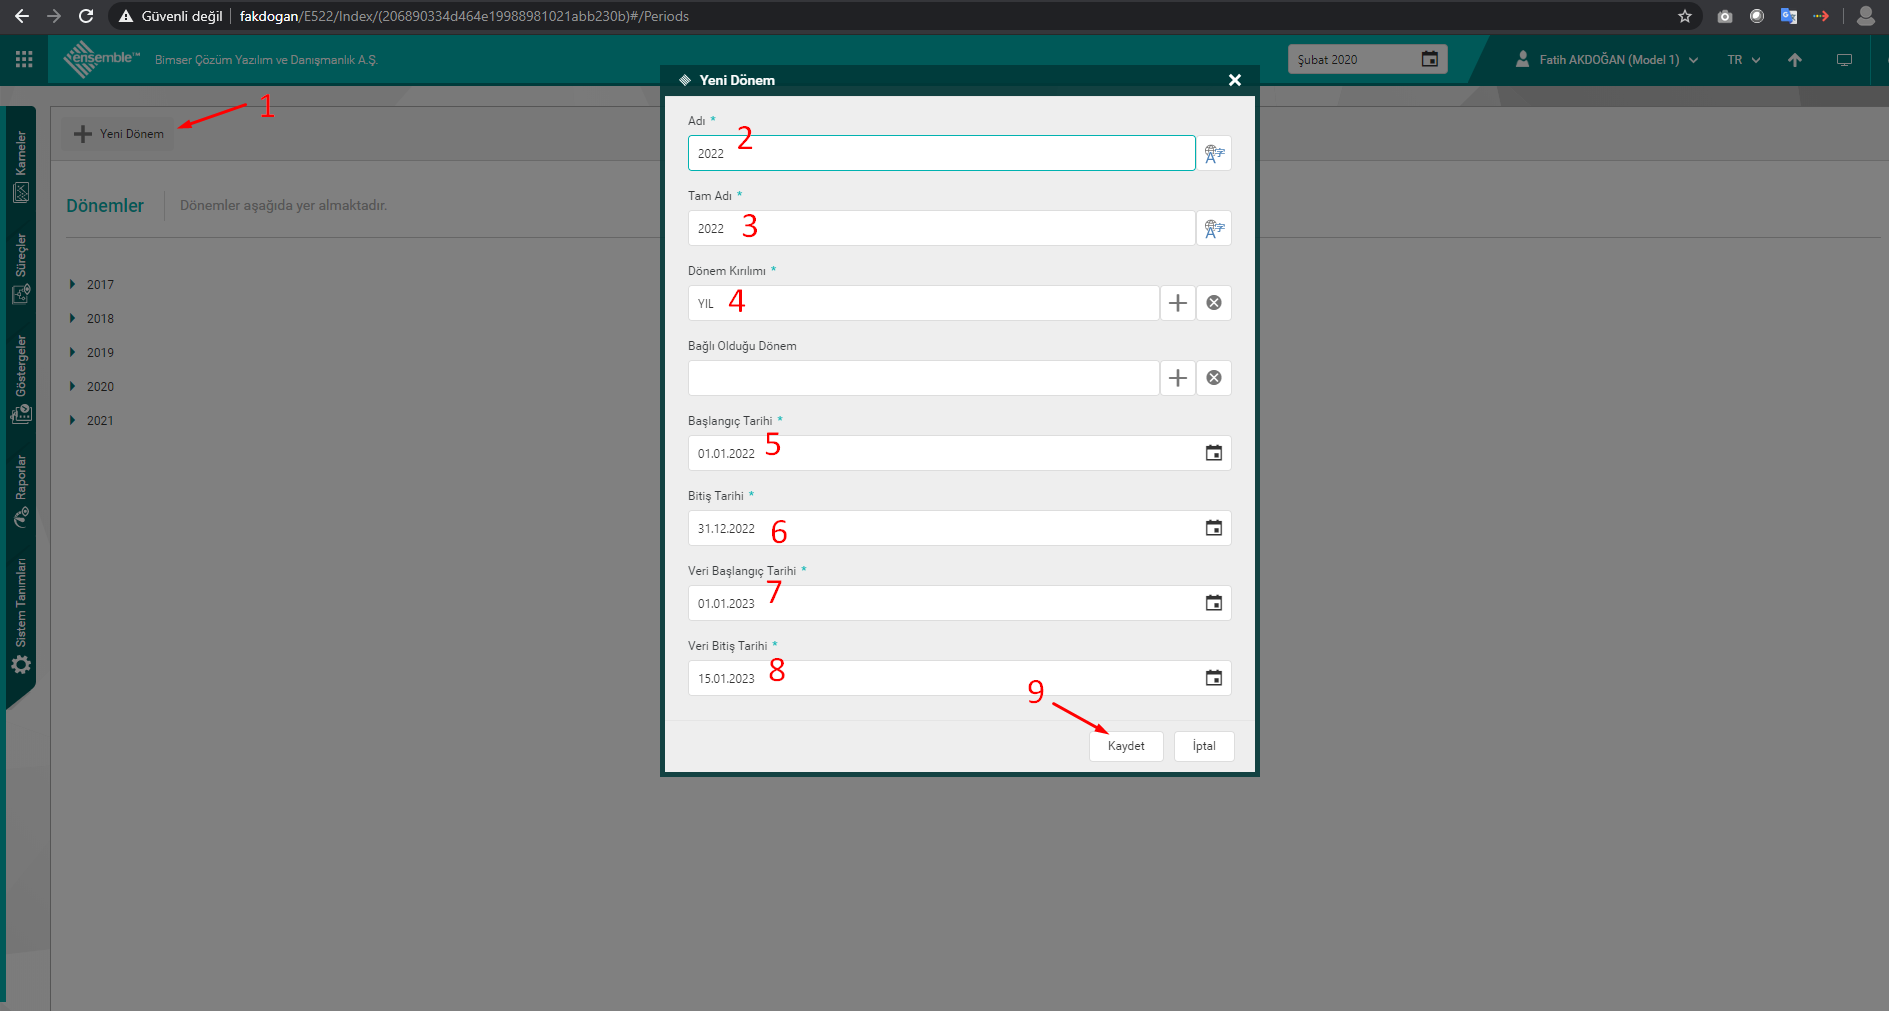Click the browser address bar URL
This screenshot has width=1889, height=1011.
click(x=464, y=16)
